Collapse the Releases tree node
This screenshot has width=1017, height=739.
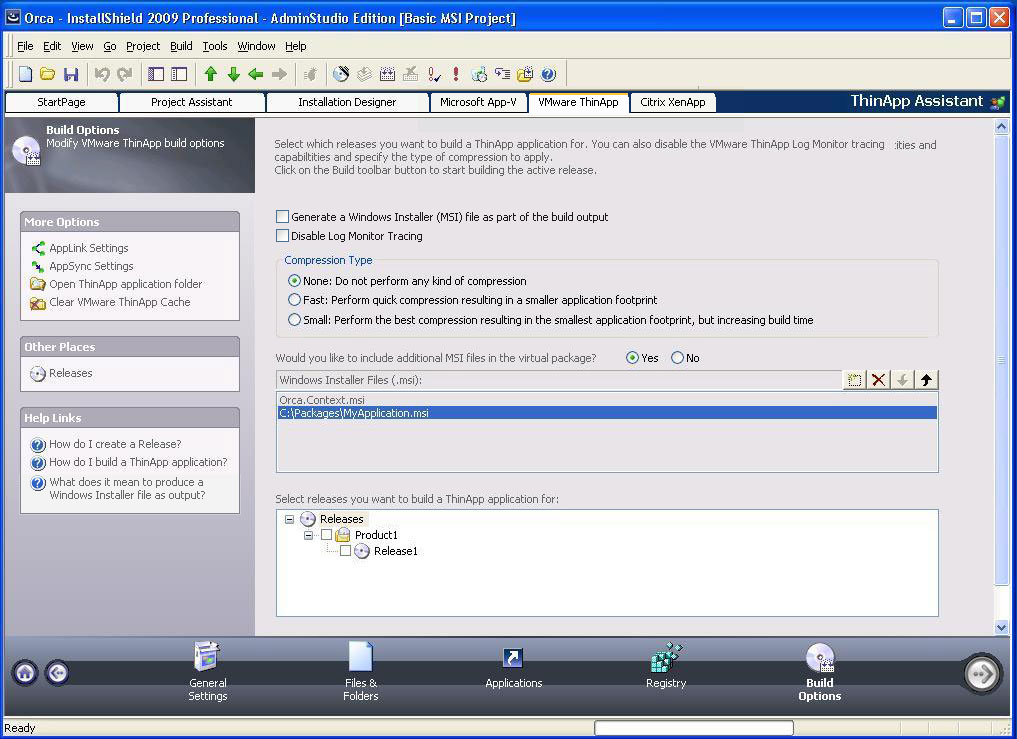(x=290, y=519)
